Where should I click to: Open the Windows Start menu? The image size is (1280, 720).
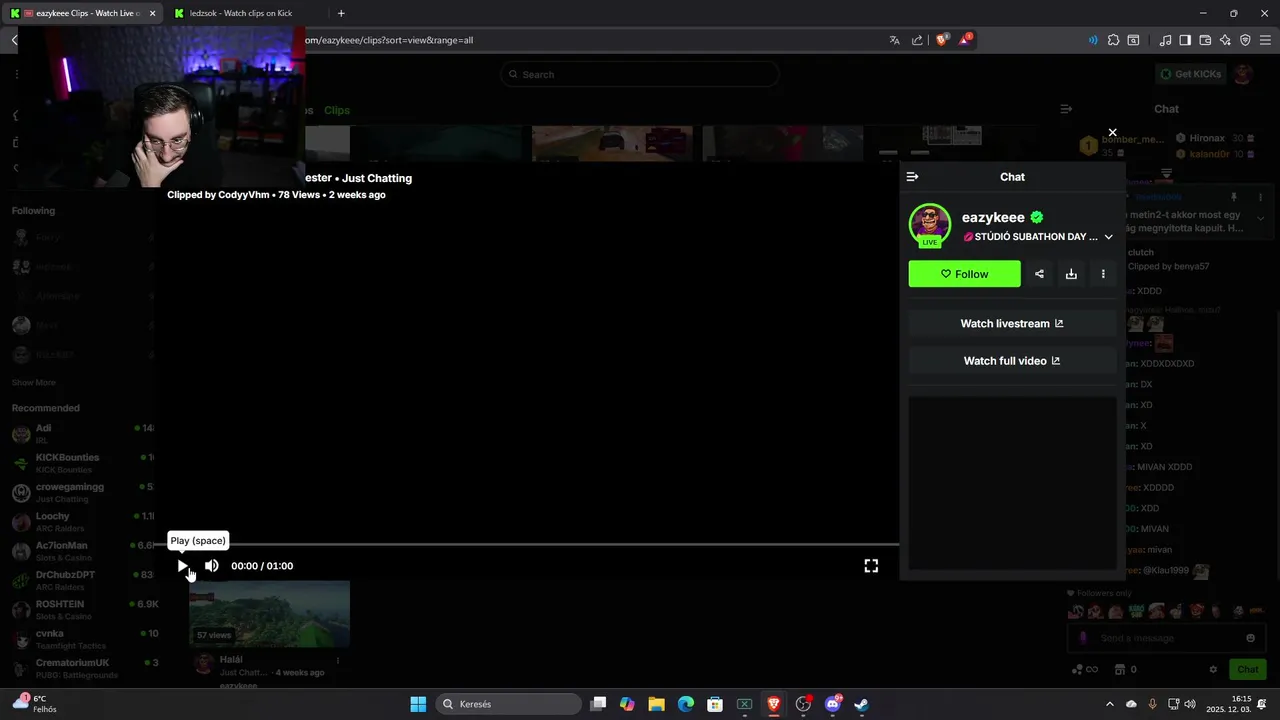pos(418,704)
